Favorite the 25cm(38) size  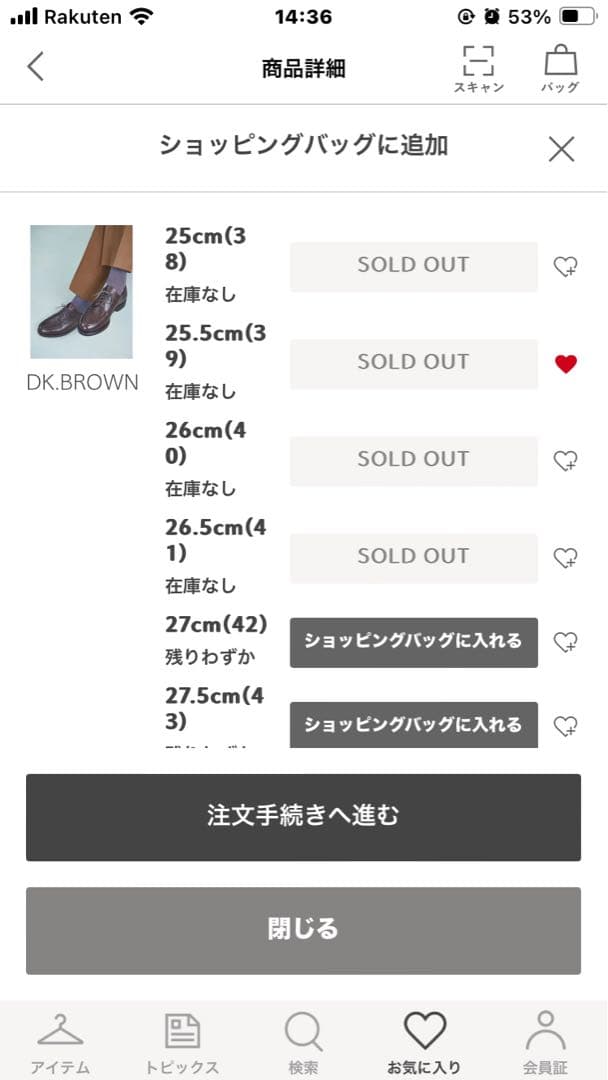pos(566,267)
